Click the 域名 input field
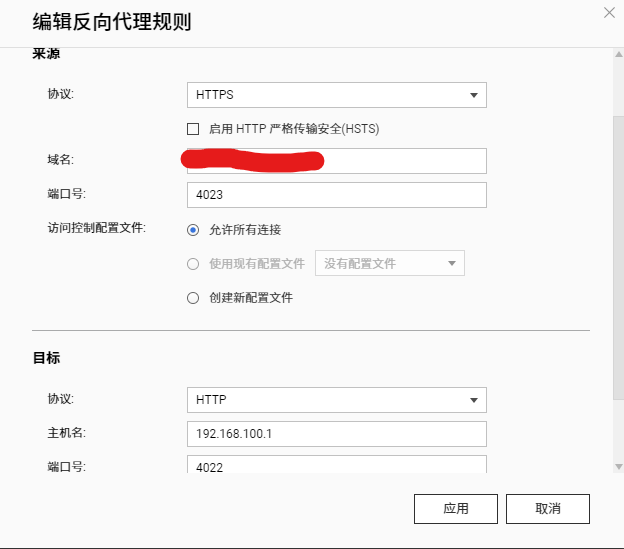 pyautogui.click(x=400, y=161)
